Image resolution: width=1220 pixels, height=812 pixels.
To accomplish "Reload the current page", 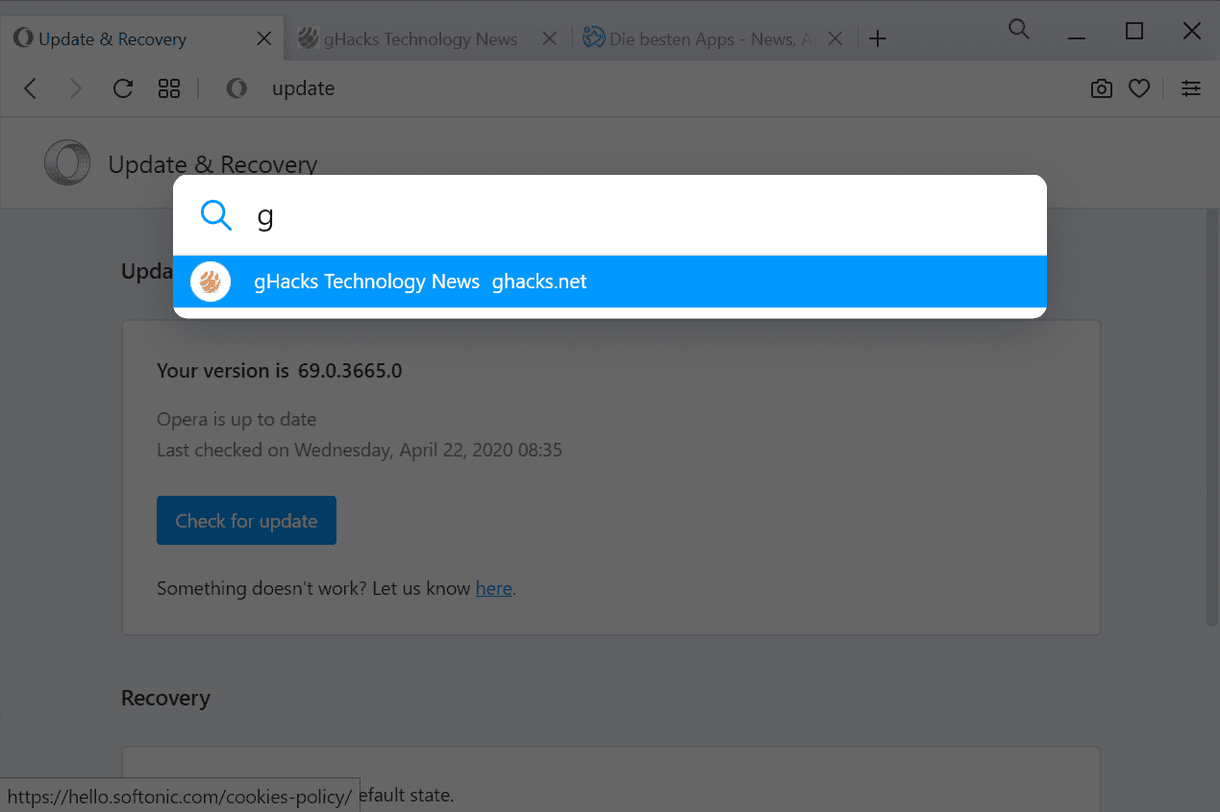I will (123, 89).
